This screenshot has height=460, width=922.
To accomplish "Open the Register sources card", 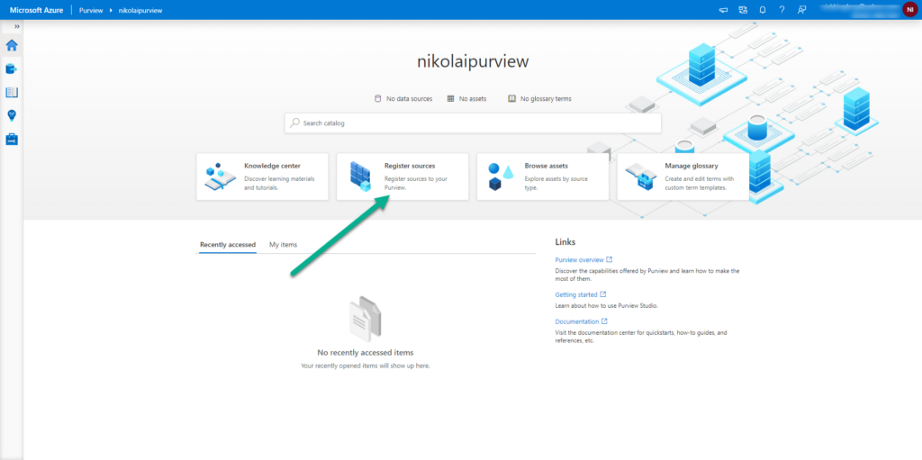I will [x=402, y=176].
